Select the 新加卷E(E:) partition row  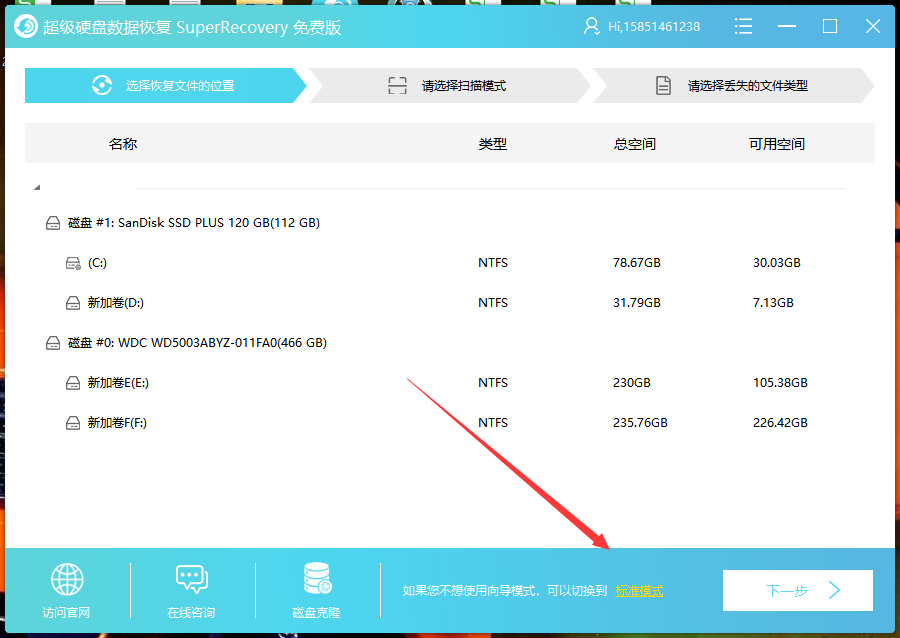450,383
